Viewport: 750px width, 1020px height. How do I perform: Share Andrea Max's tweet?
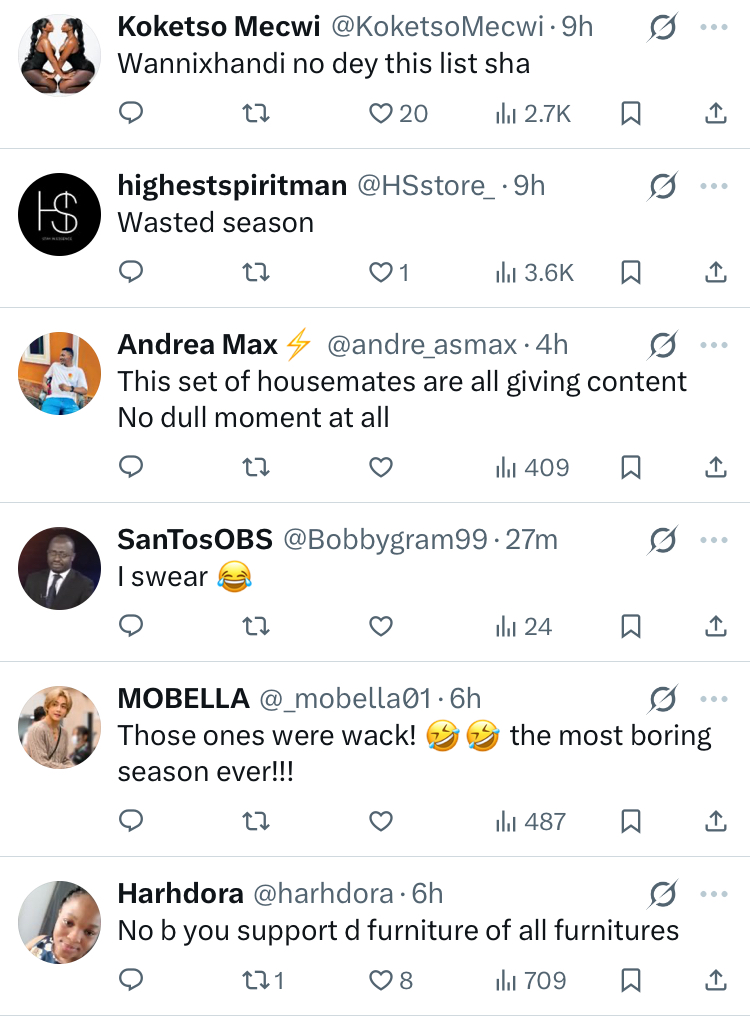[715, 467]
